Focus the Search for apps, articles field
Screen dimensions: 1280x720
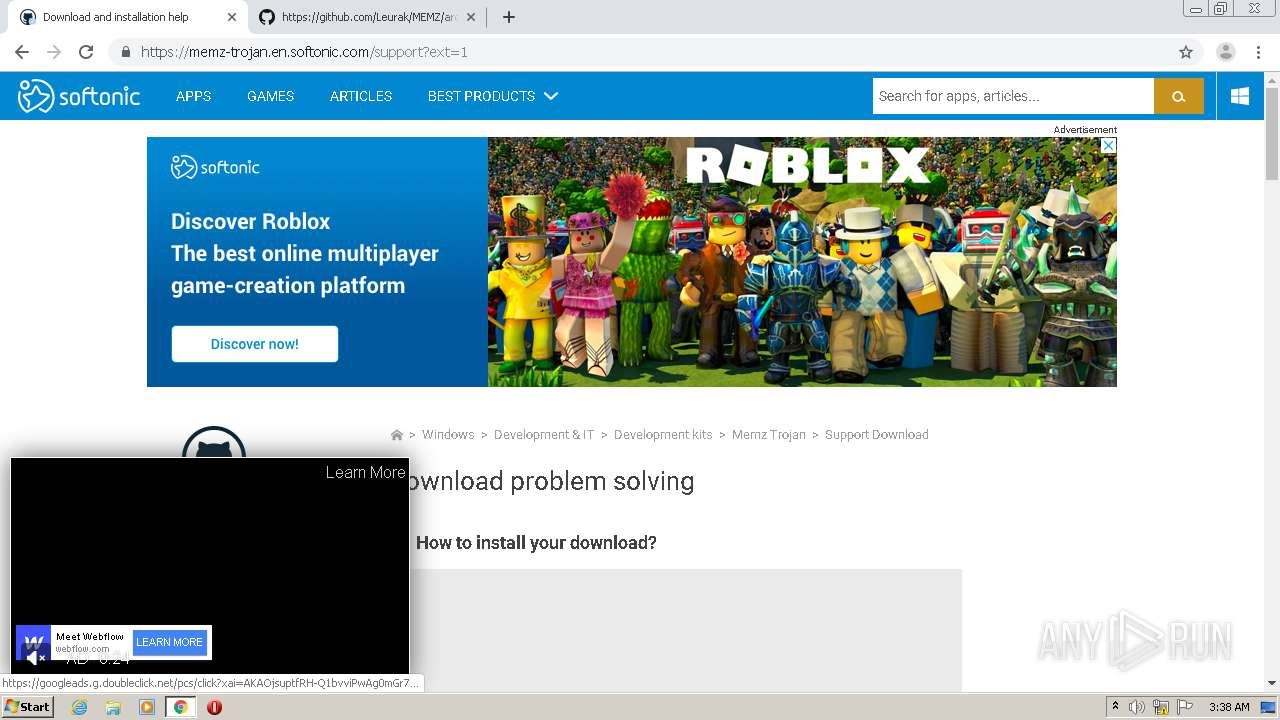[1013, 96]
